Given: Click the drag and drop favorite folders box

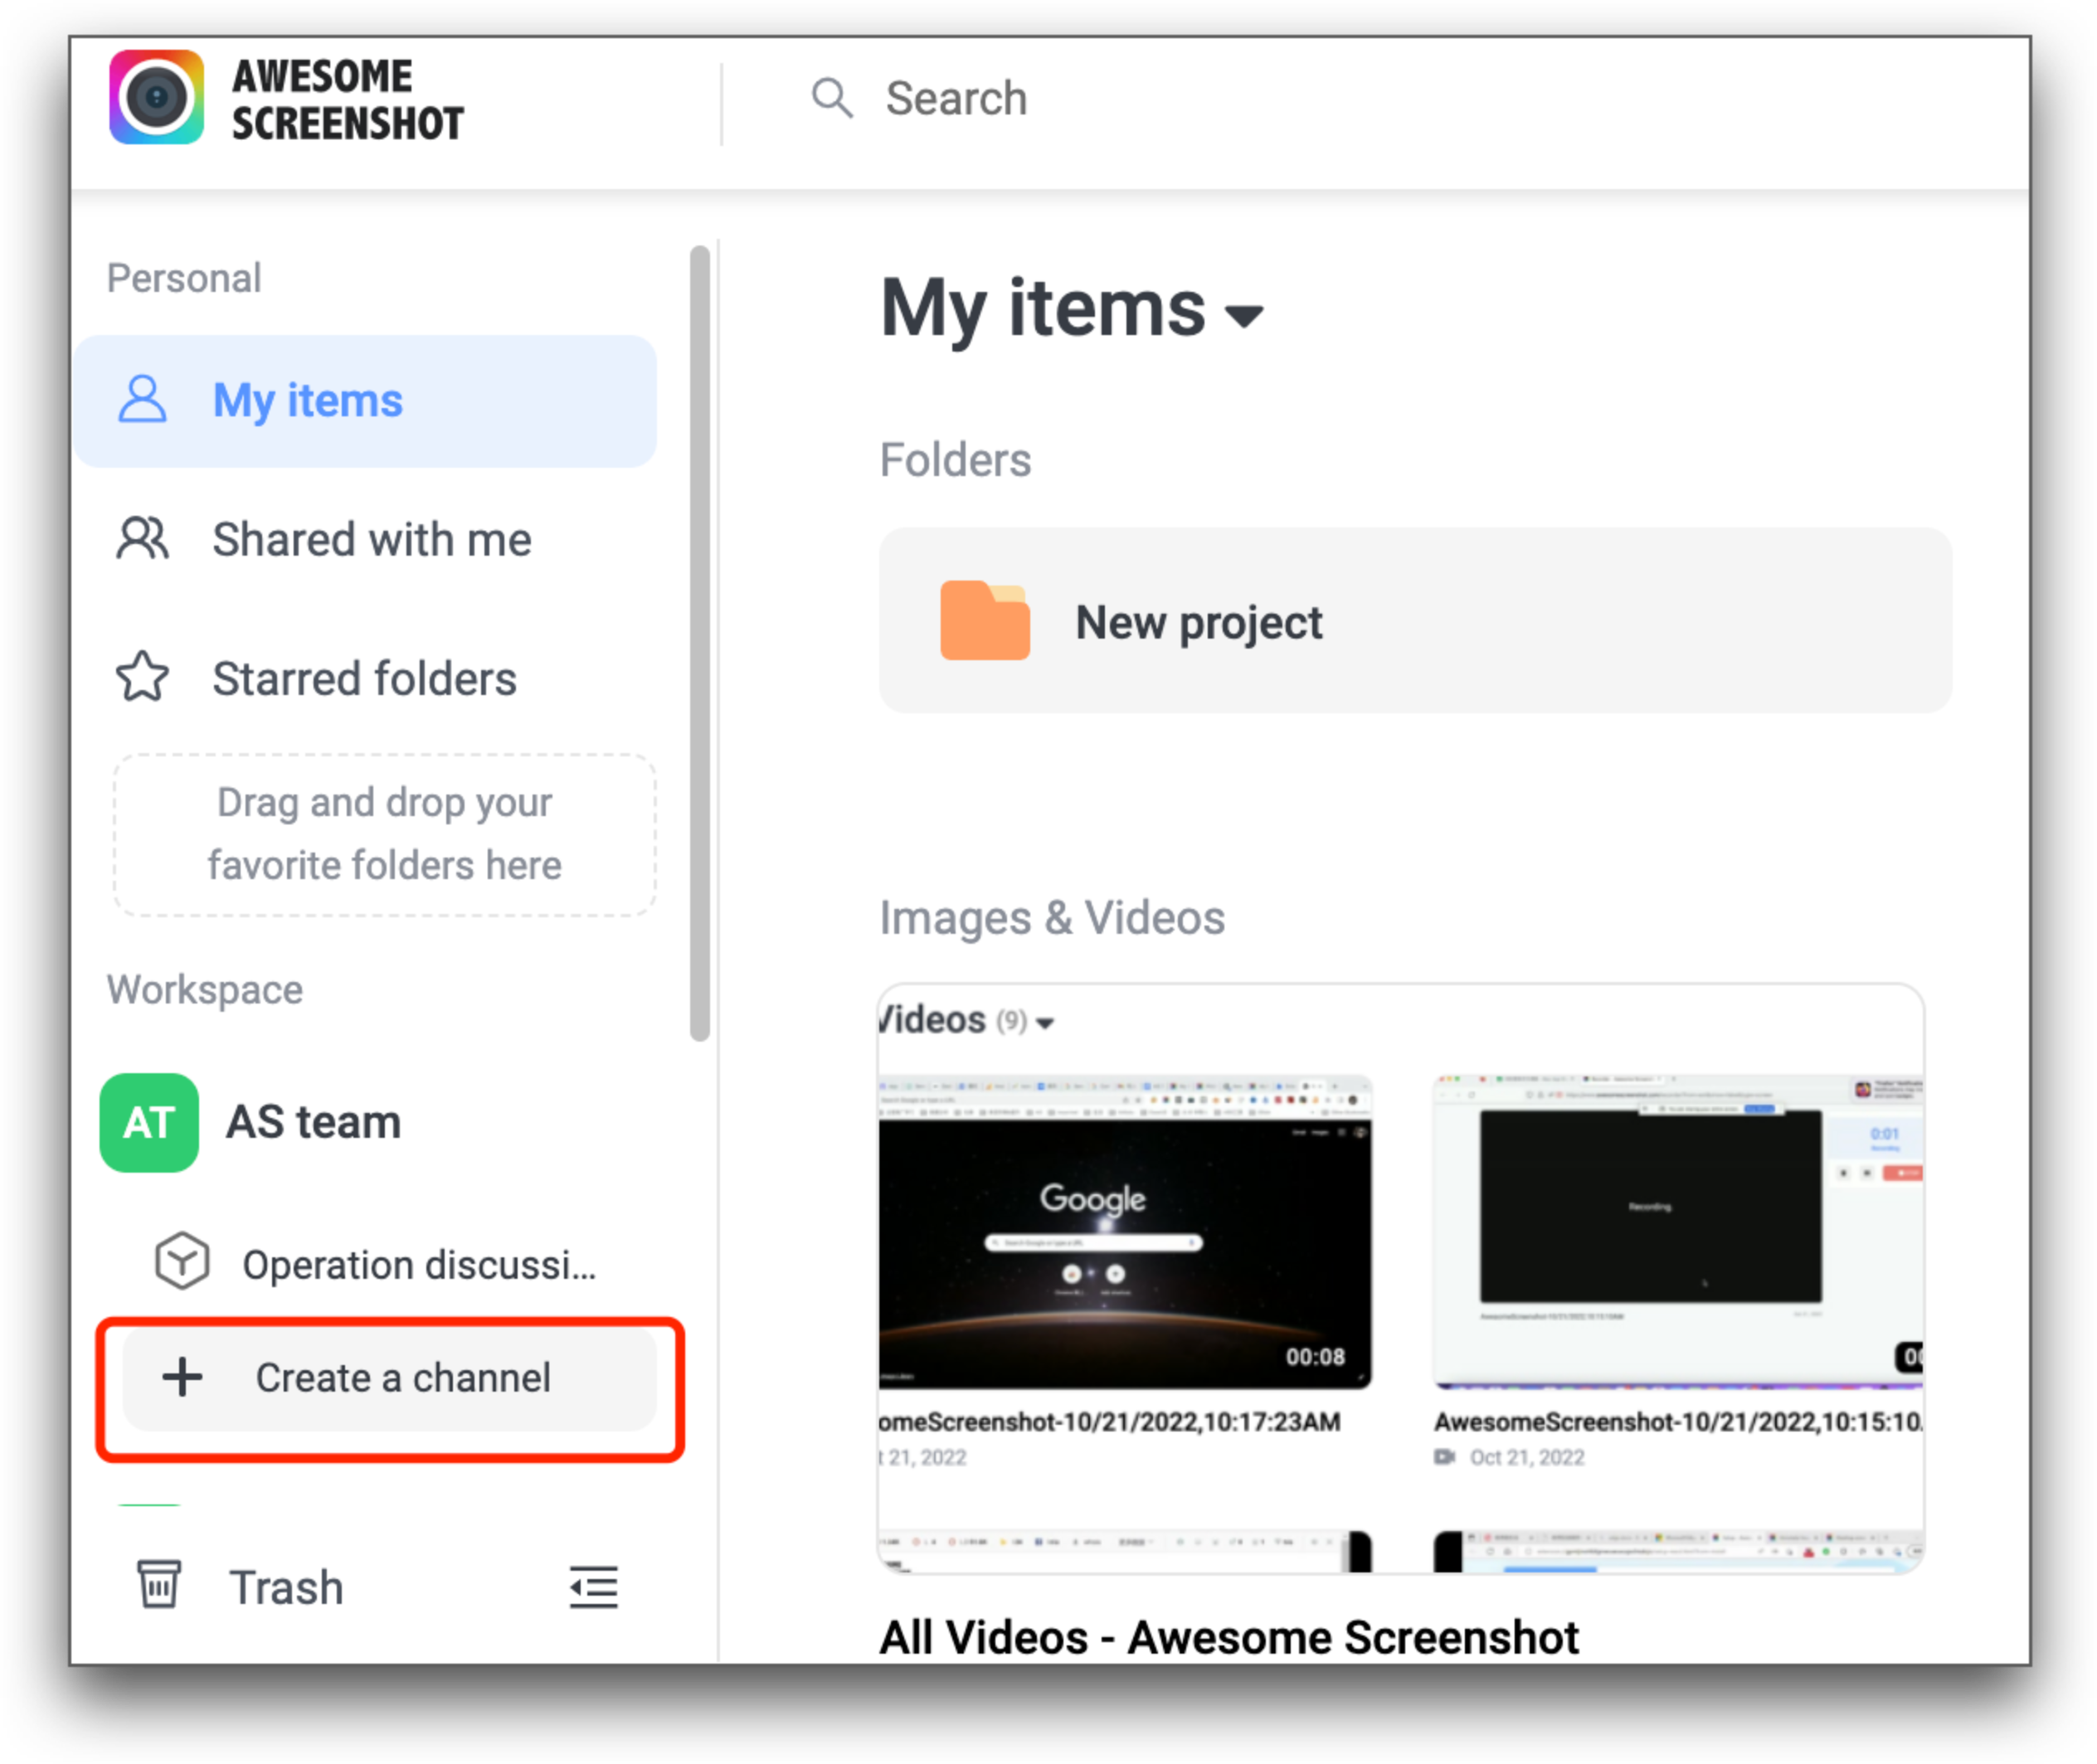Looking at the screenshot, I should 385,835.
